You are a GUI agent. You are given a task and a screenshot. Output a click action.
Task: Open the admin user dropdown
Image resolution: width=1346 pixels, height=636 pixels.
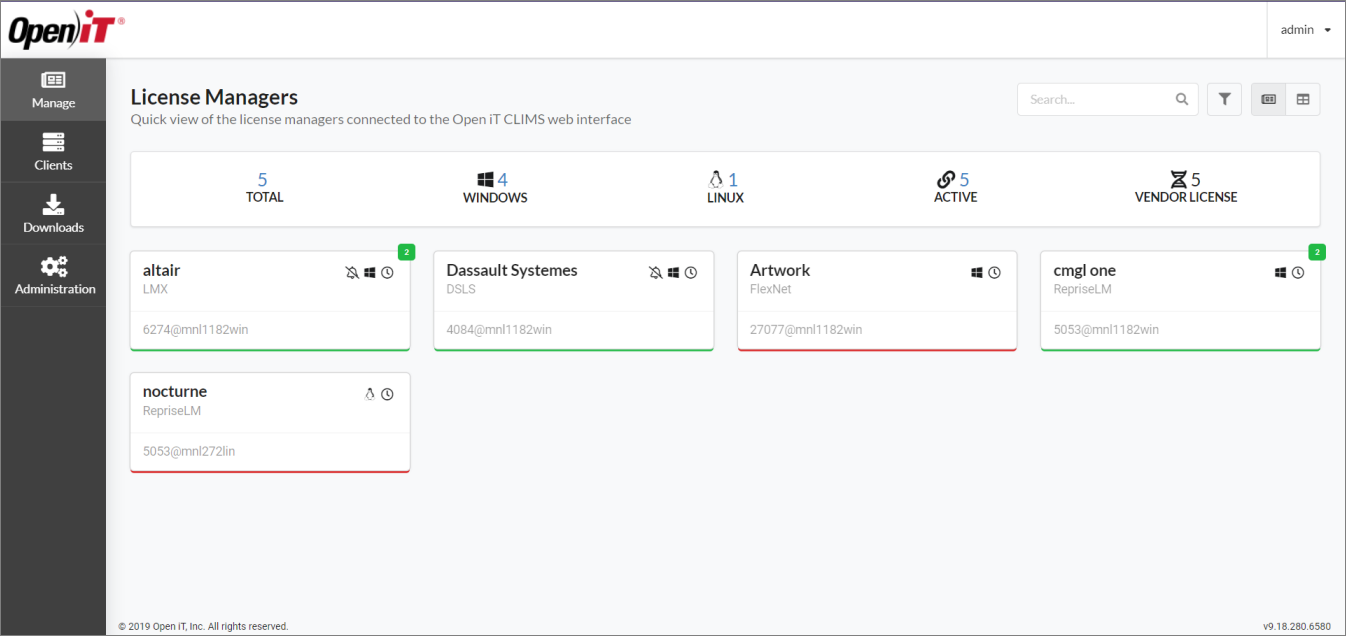(1306, 30)
